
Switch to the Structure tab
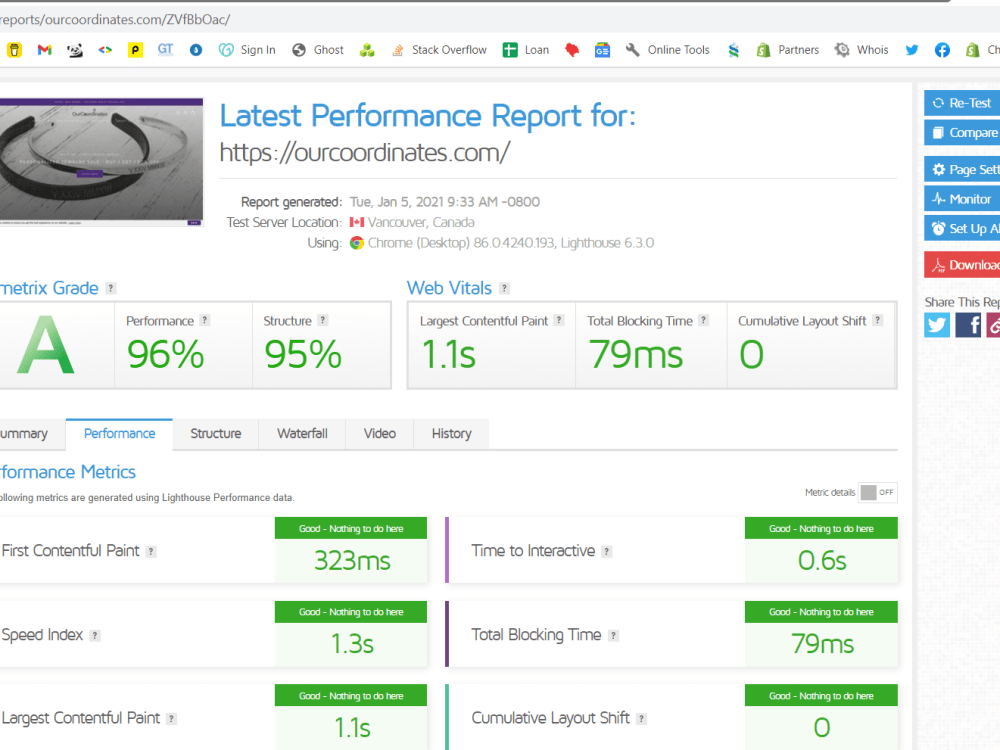coord(216,434)
